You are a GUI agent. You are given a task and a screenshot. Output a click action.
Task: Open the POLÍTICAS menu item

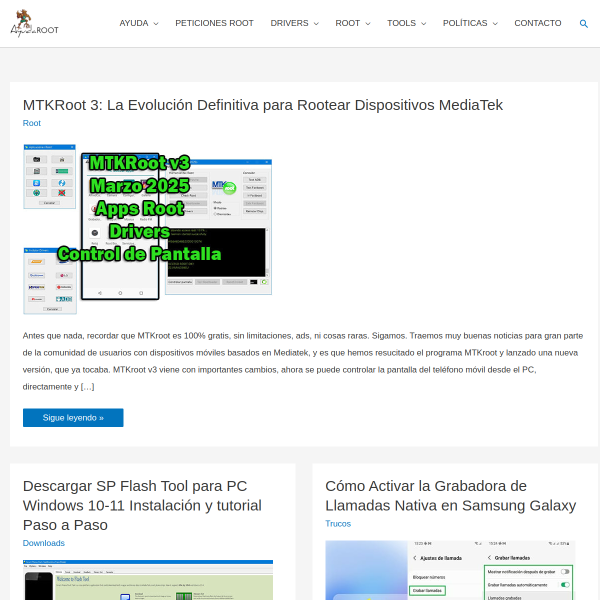(465, 23)
